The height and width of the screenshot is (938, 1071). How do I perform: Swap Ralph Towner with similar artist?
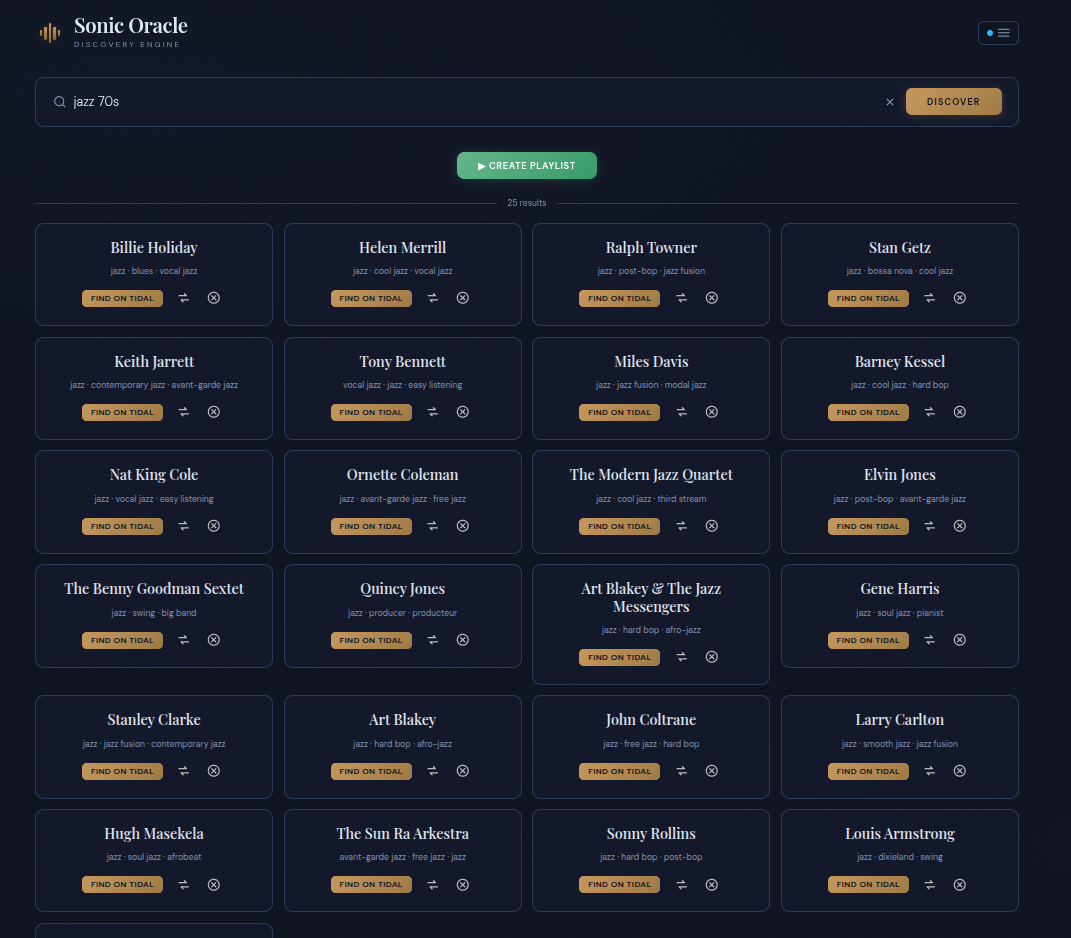(x=681, y=298)
